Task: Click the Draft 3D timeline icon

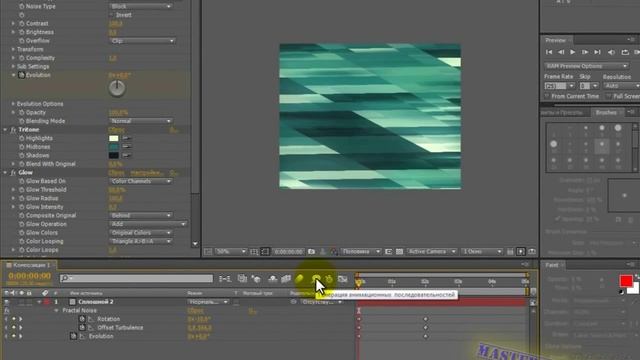Action: 256,279
